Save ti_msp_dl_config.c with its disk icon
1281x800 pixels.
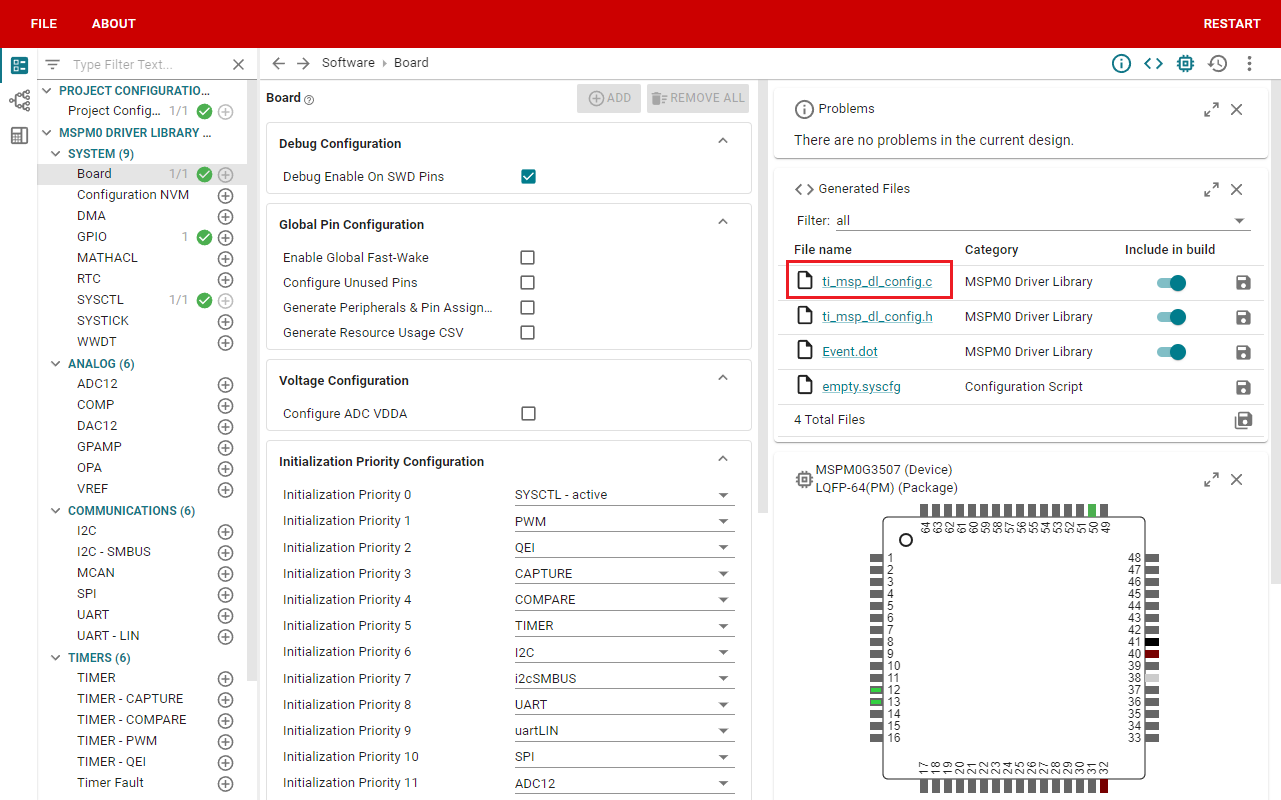pos(1243,282)
